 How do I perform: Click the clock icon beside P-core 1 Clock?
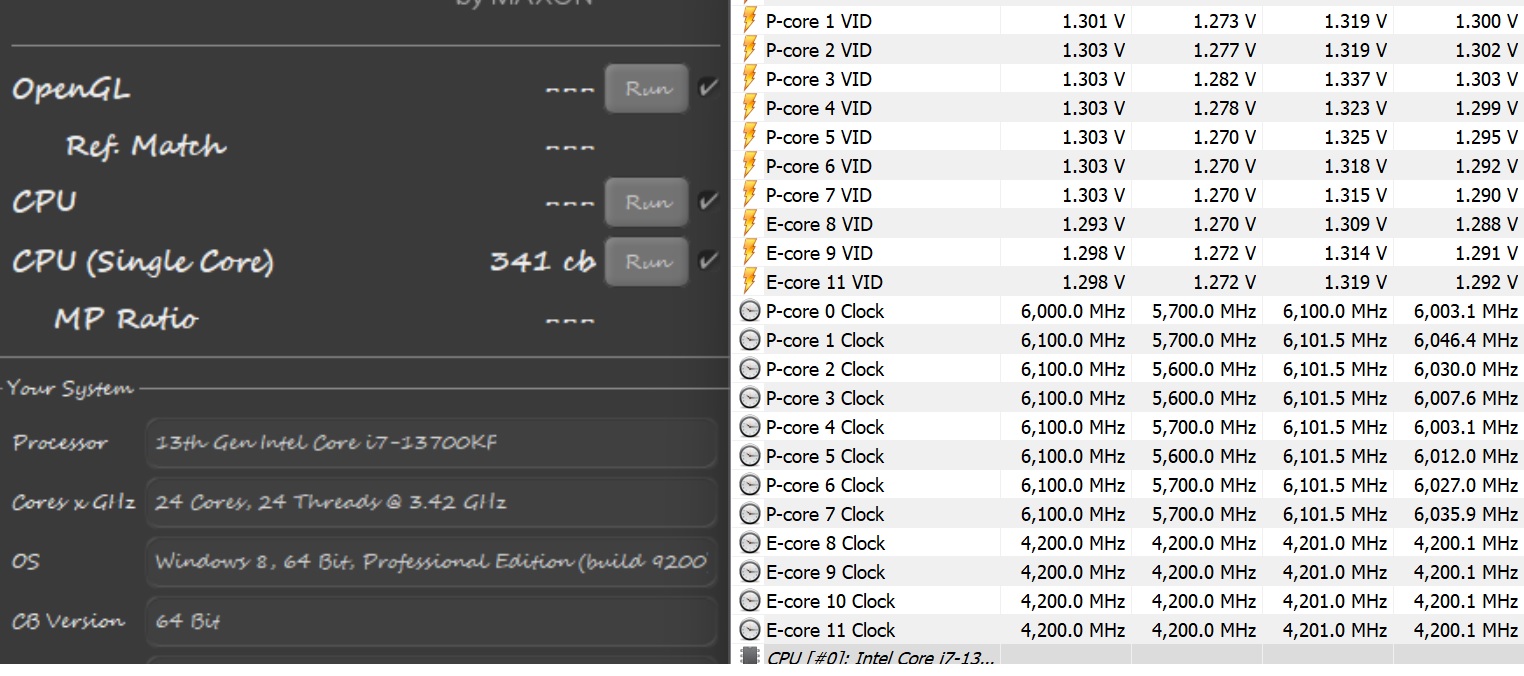coord(750,340)
